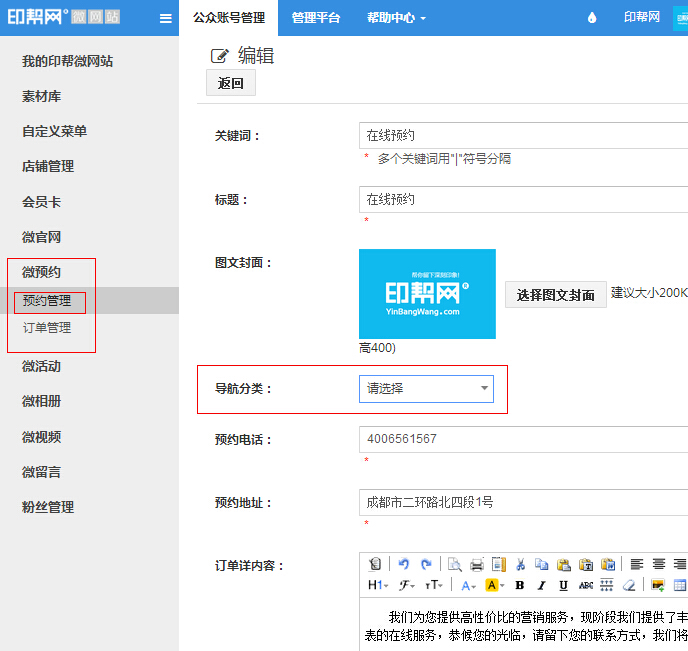Screen dimensions: 688x651
Task: Apply italic formatting in the editor
Action: pyautogui.click(x=541, y=585)
